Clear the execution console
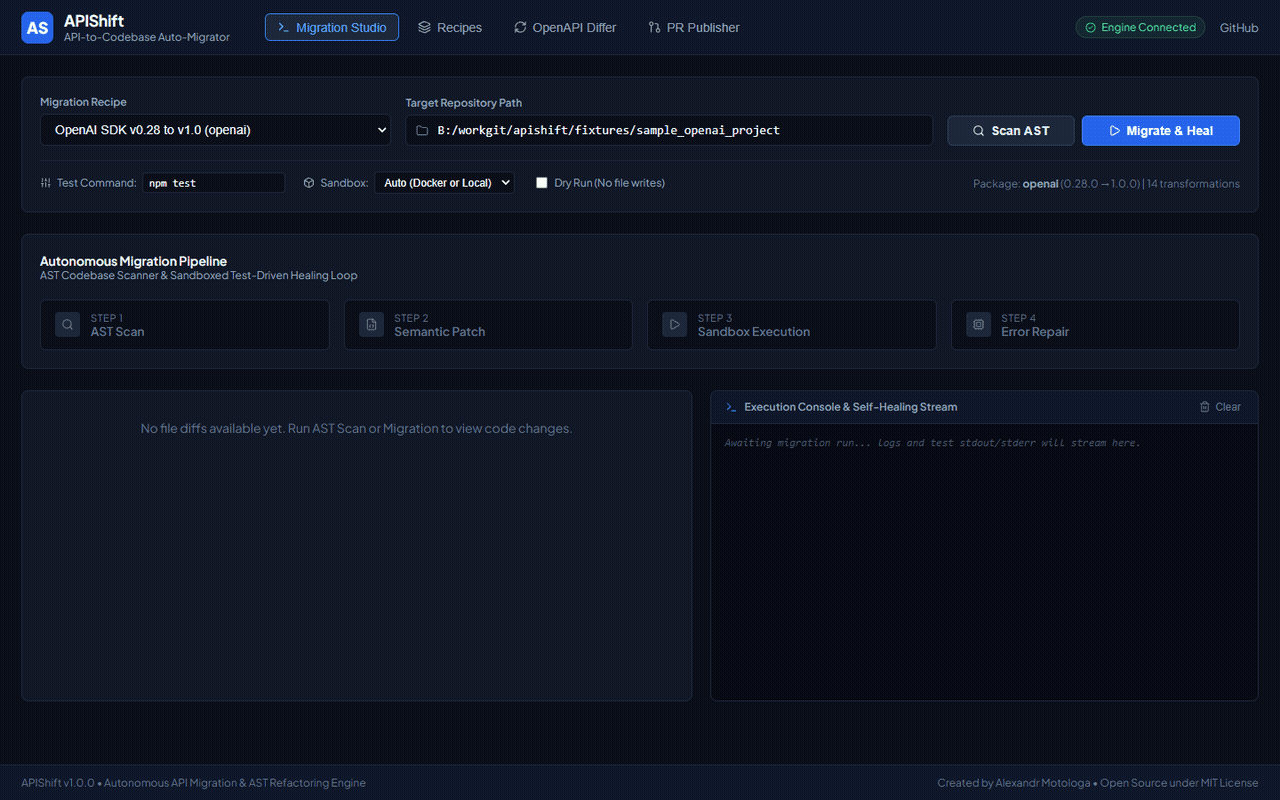The width and height of the screenshot is (1280, 800). pos(1220,407)
